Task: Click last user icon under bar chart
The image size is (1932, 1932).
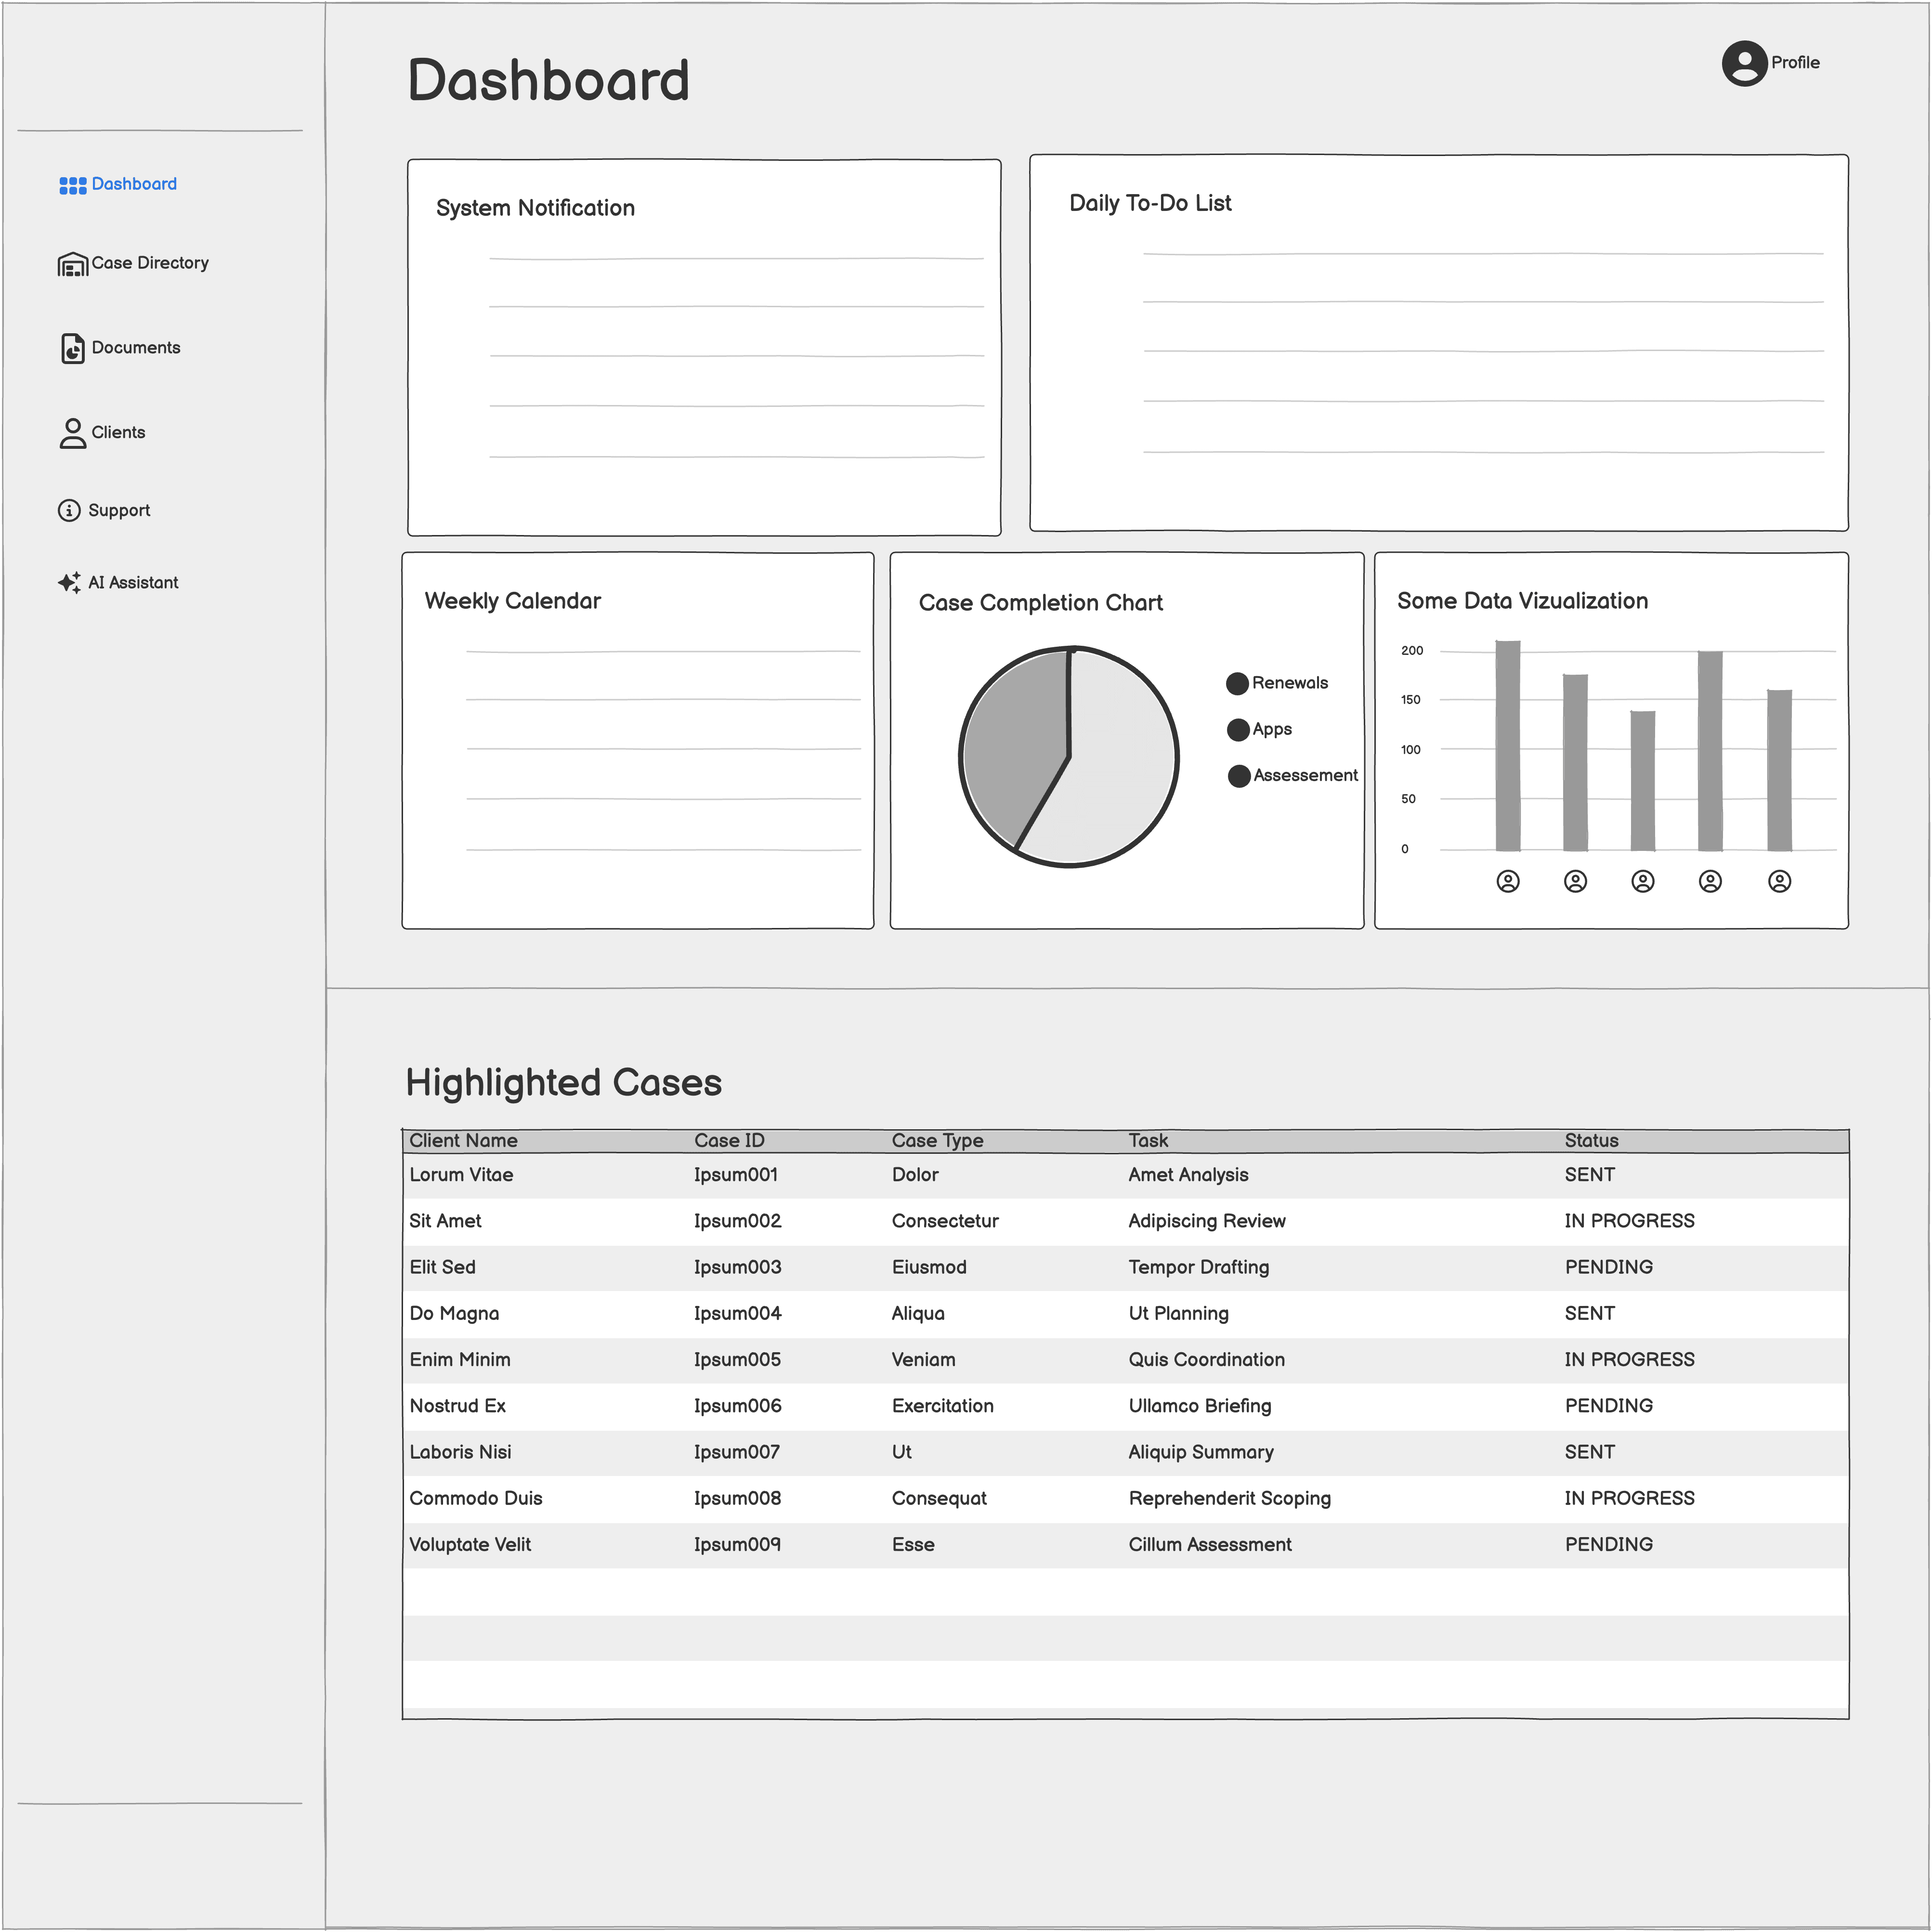Action: pyautogui.click(x=1779, y=881)
